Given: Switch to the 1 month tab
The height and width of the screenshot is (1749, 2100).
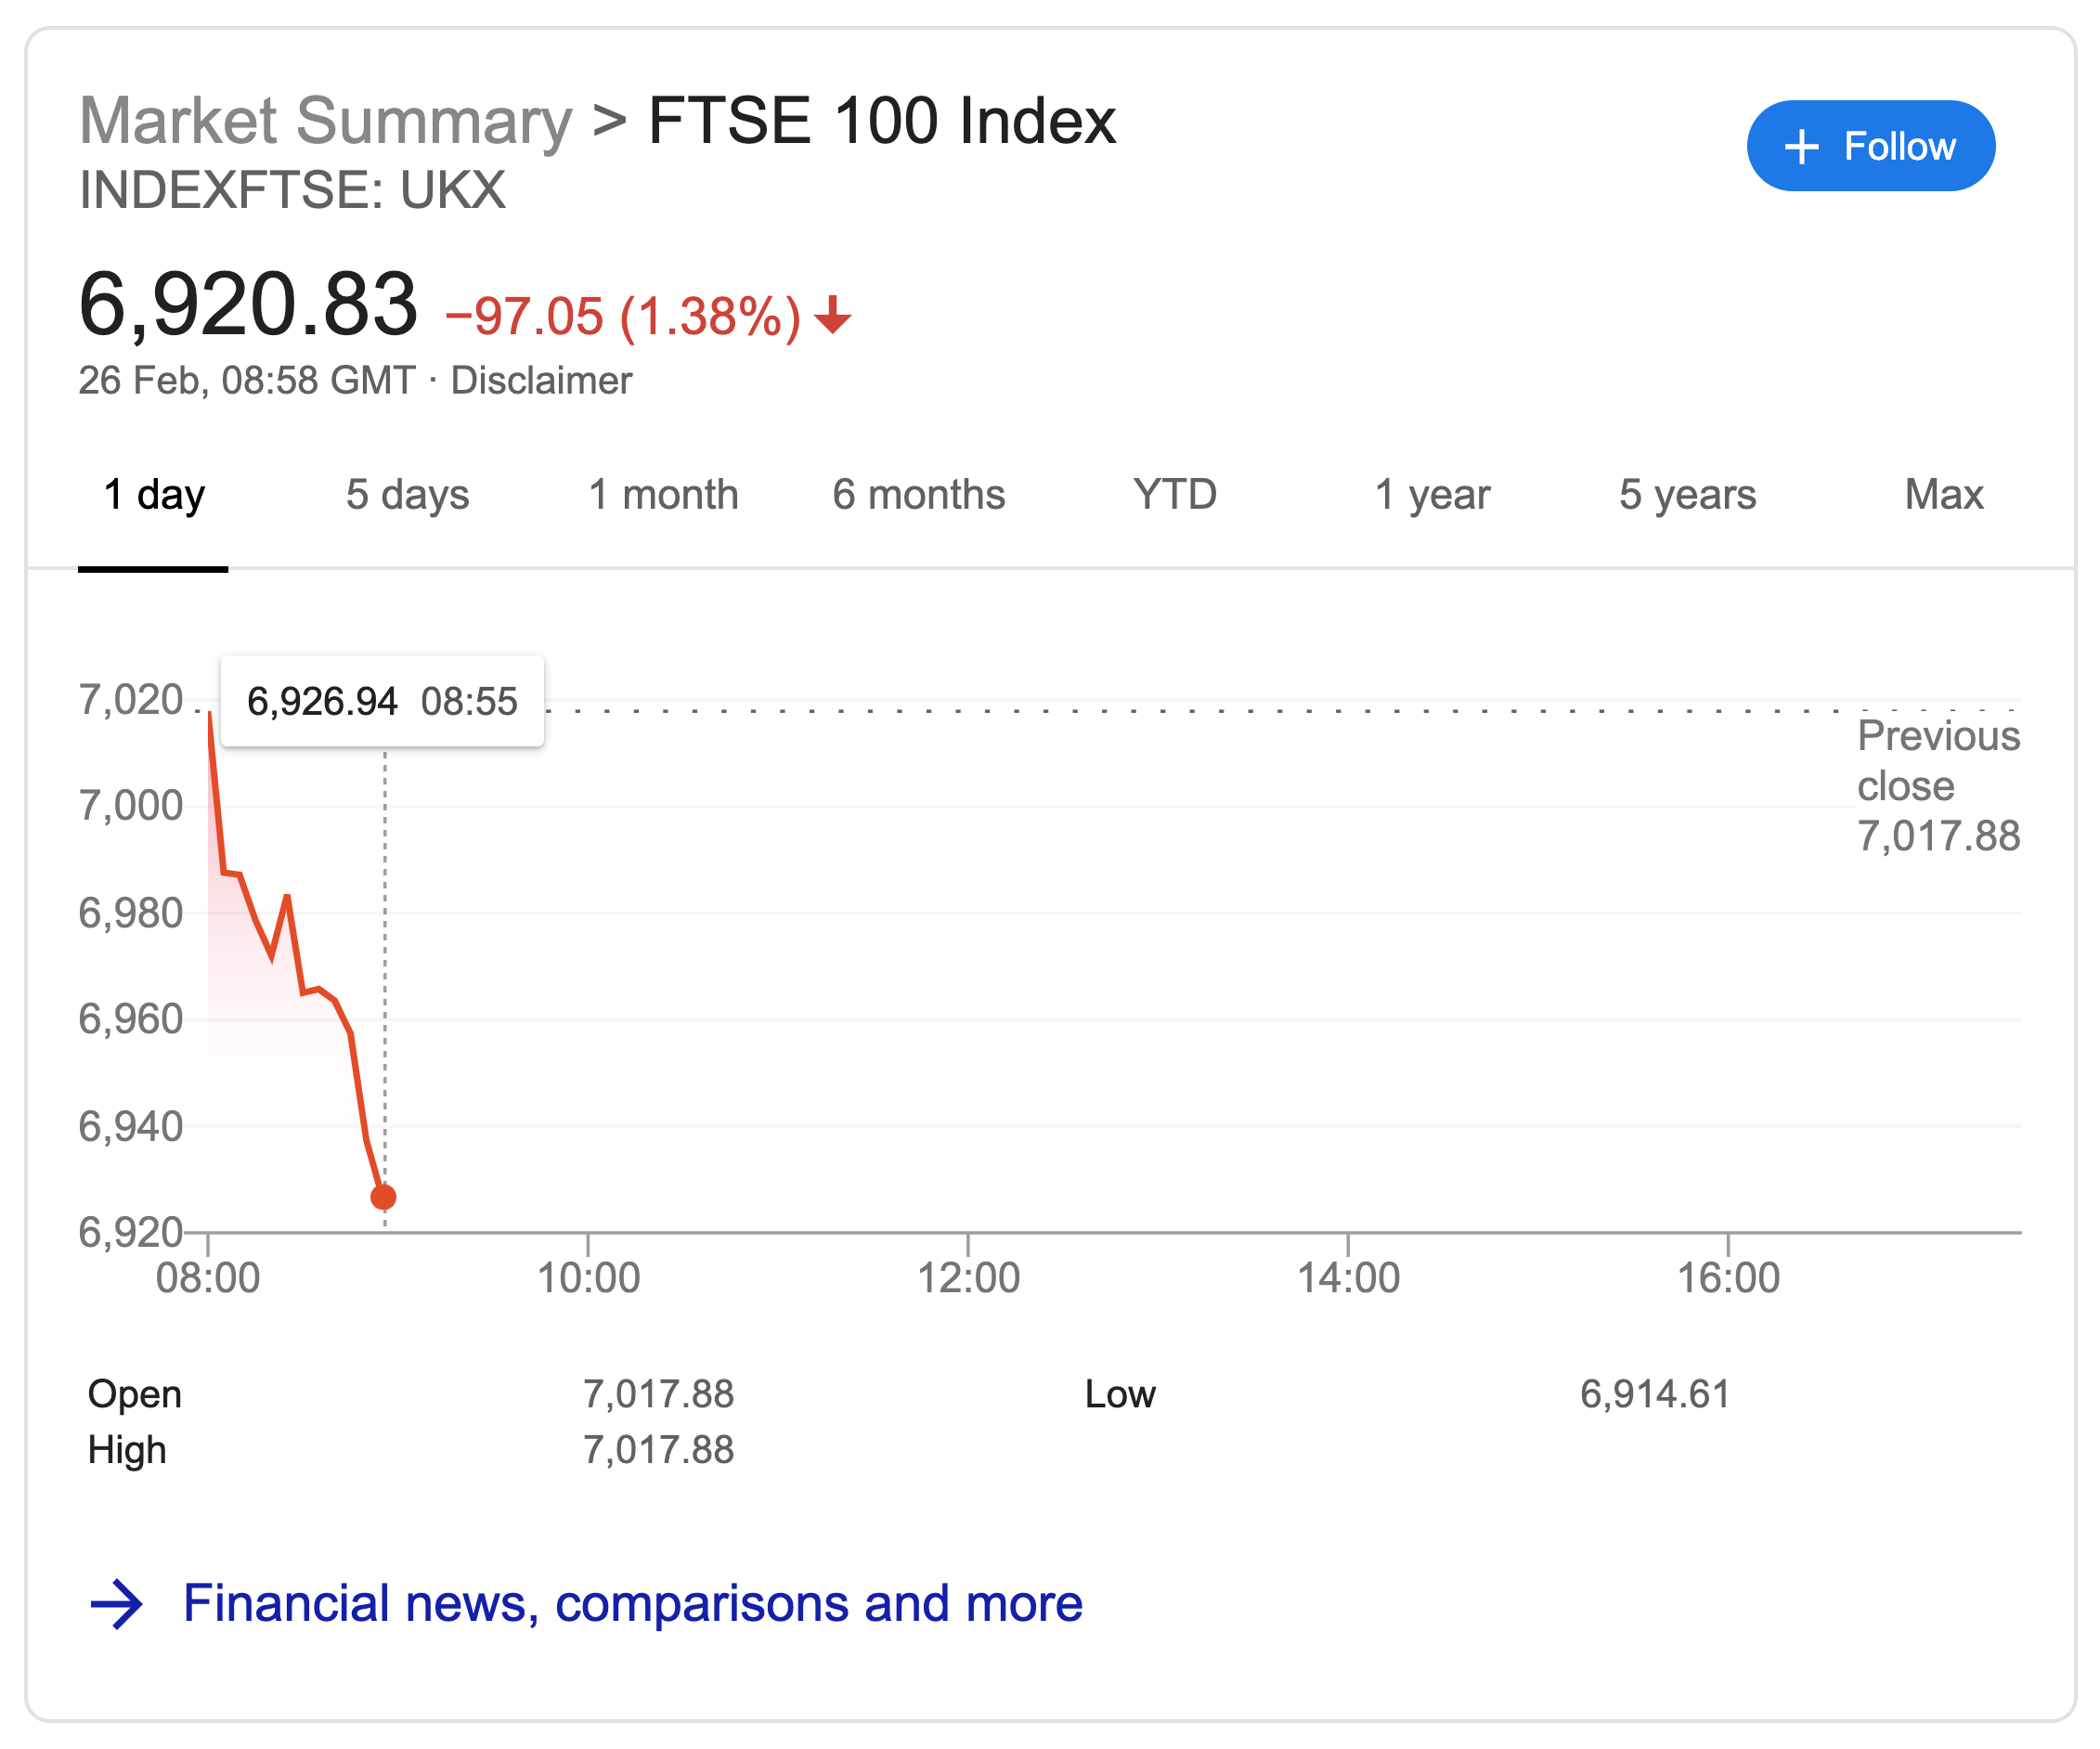Looking at the screenshot, I should tap(663, 495).
